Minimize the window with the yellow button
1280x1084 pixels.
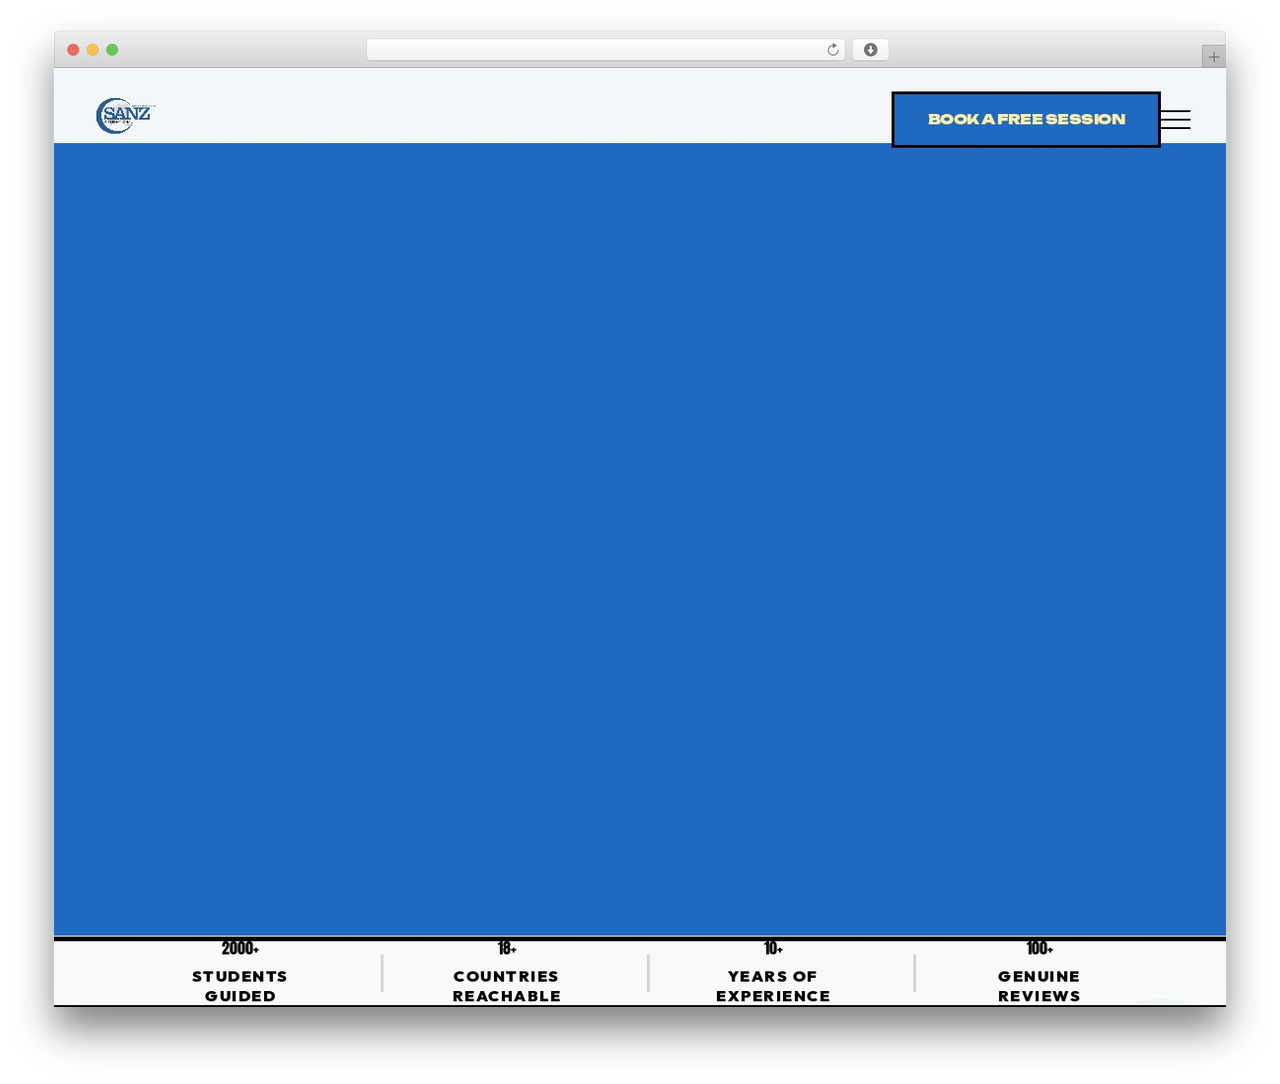(92, 50)
